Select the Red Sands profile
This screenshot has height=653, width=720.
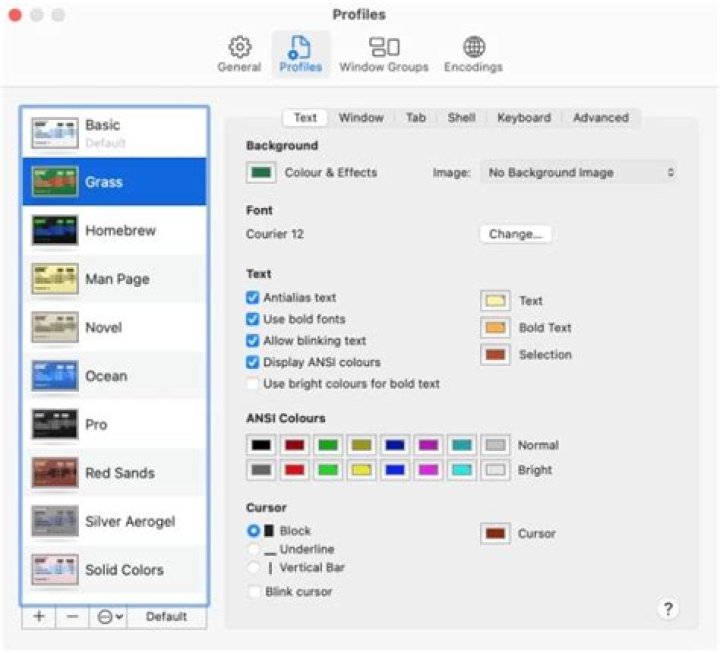[114, 473]
